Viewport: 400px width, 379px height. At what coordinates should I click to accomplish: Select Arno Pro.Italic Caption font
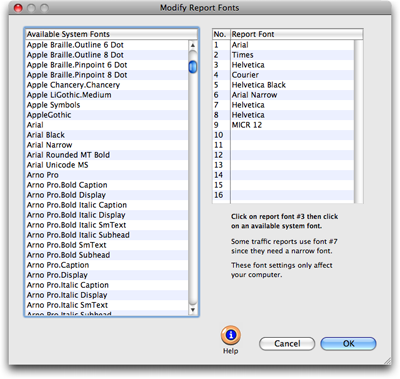coord(107,285)
